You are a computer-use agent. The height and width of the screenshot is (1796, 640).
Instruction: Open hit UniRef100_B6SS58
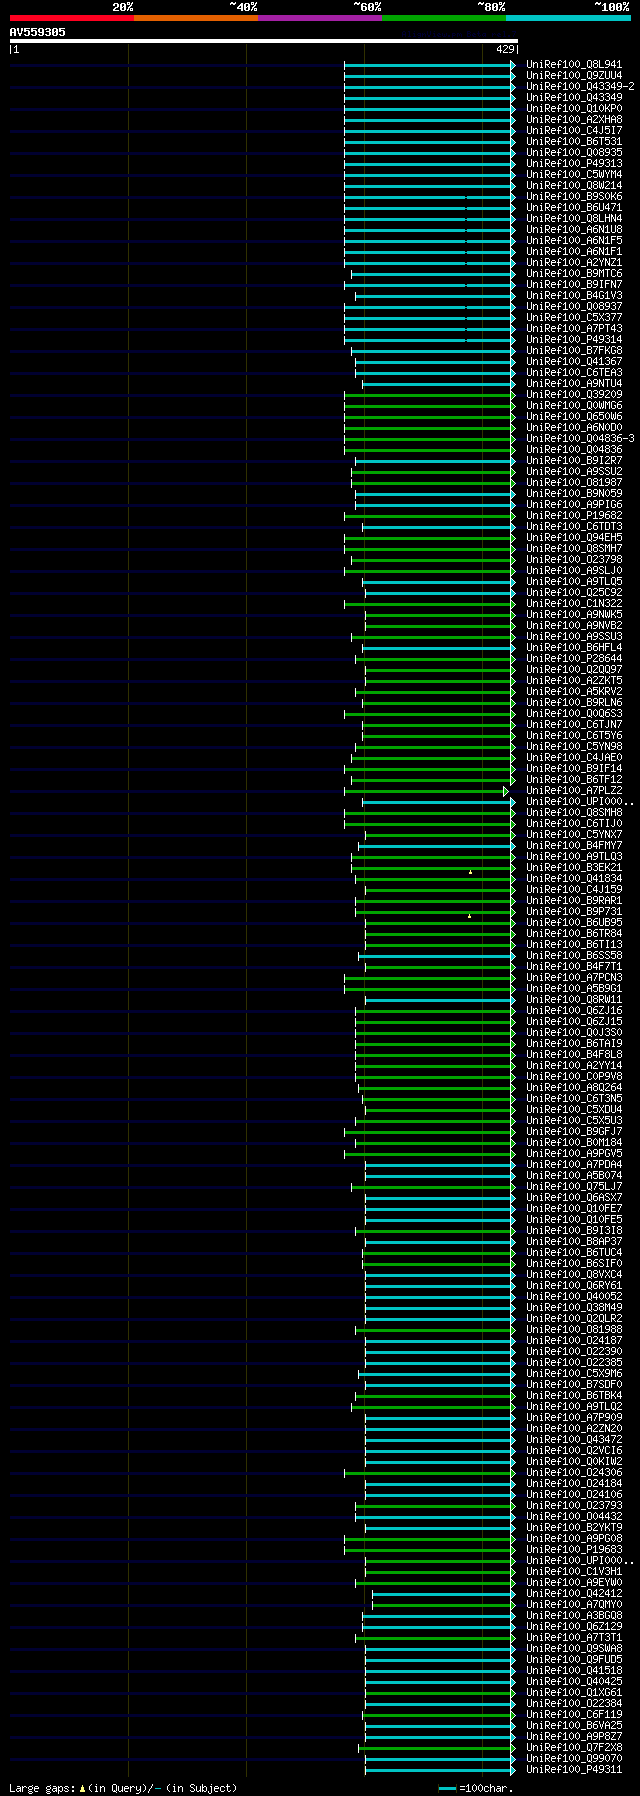coord(574,956)
